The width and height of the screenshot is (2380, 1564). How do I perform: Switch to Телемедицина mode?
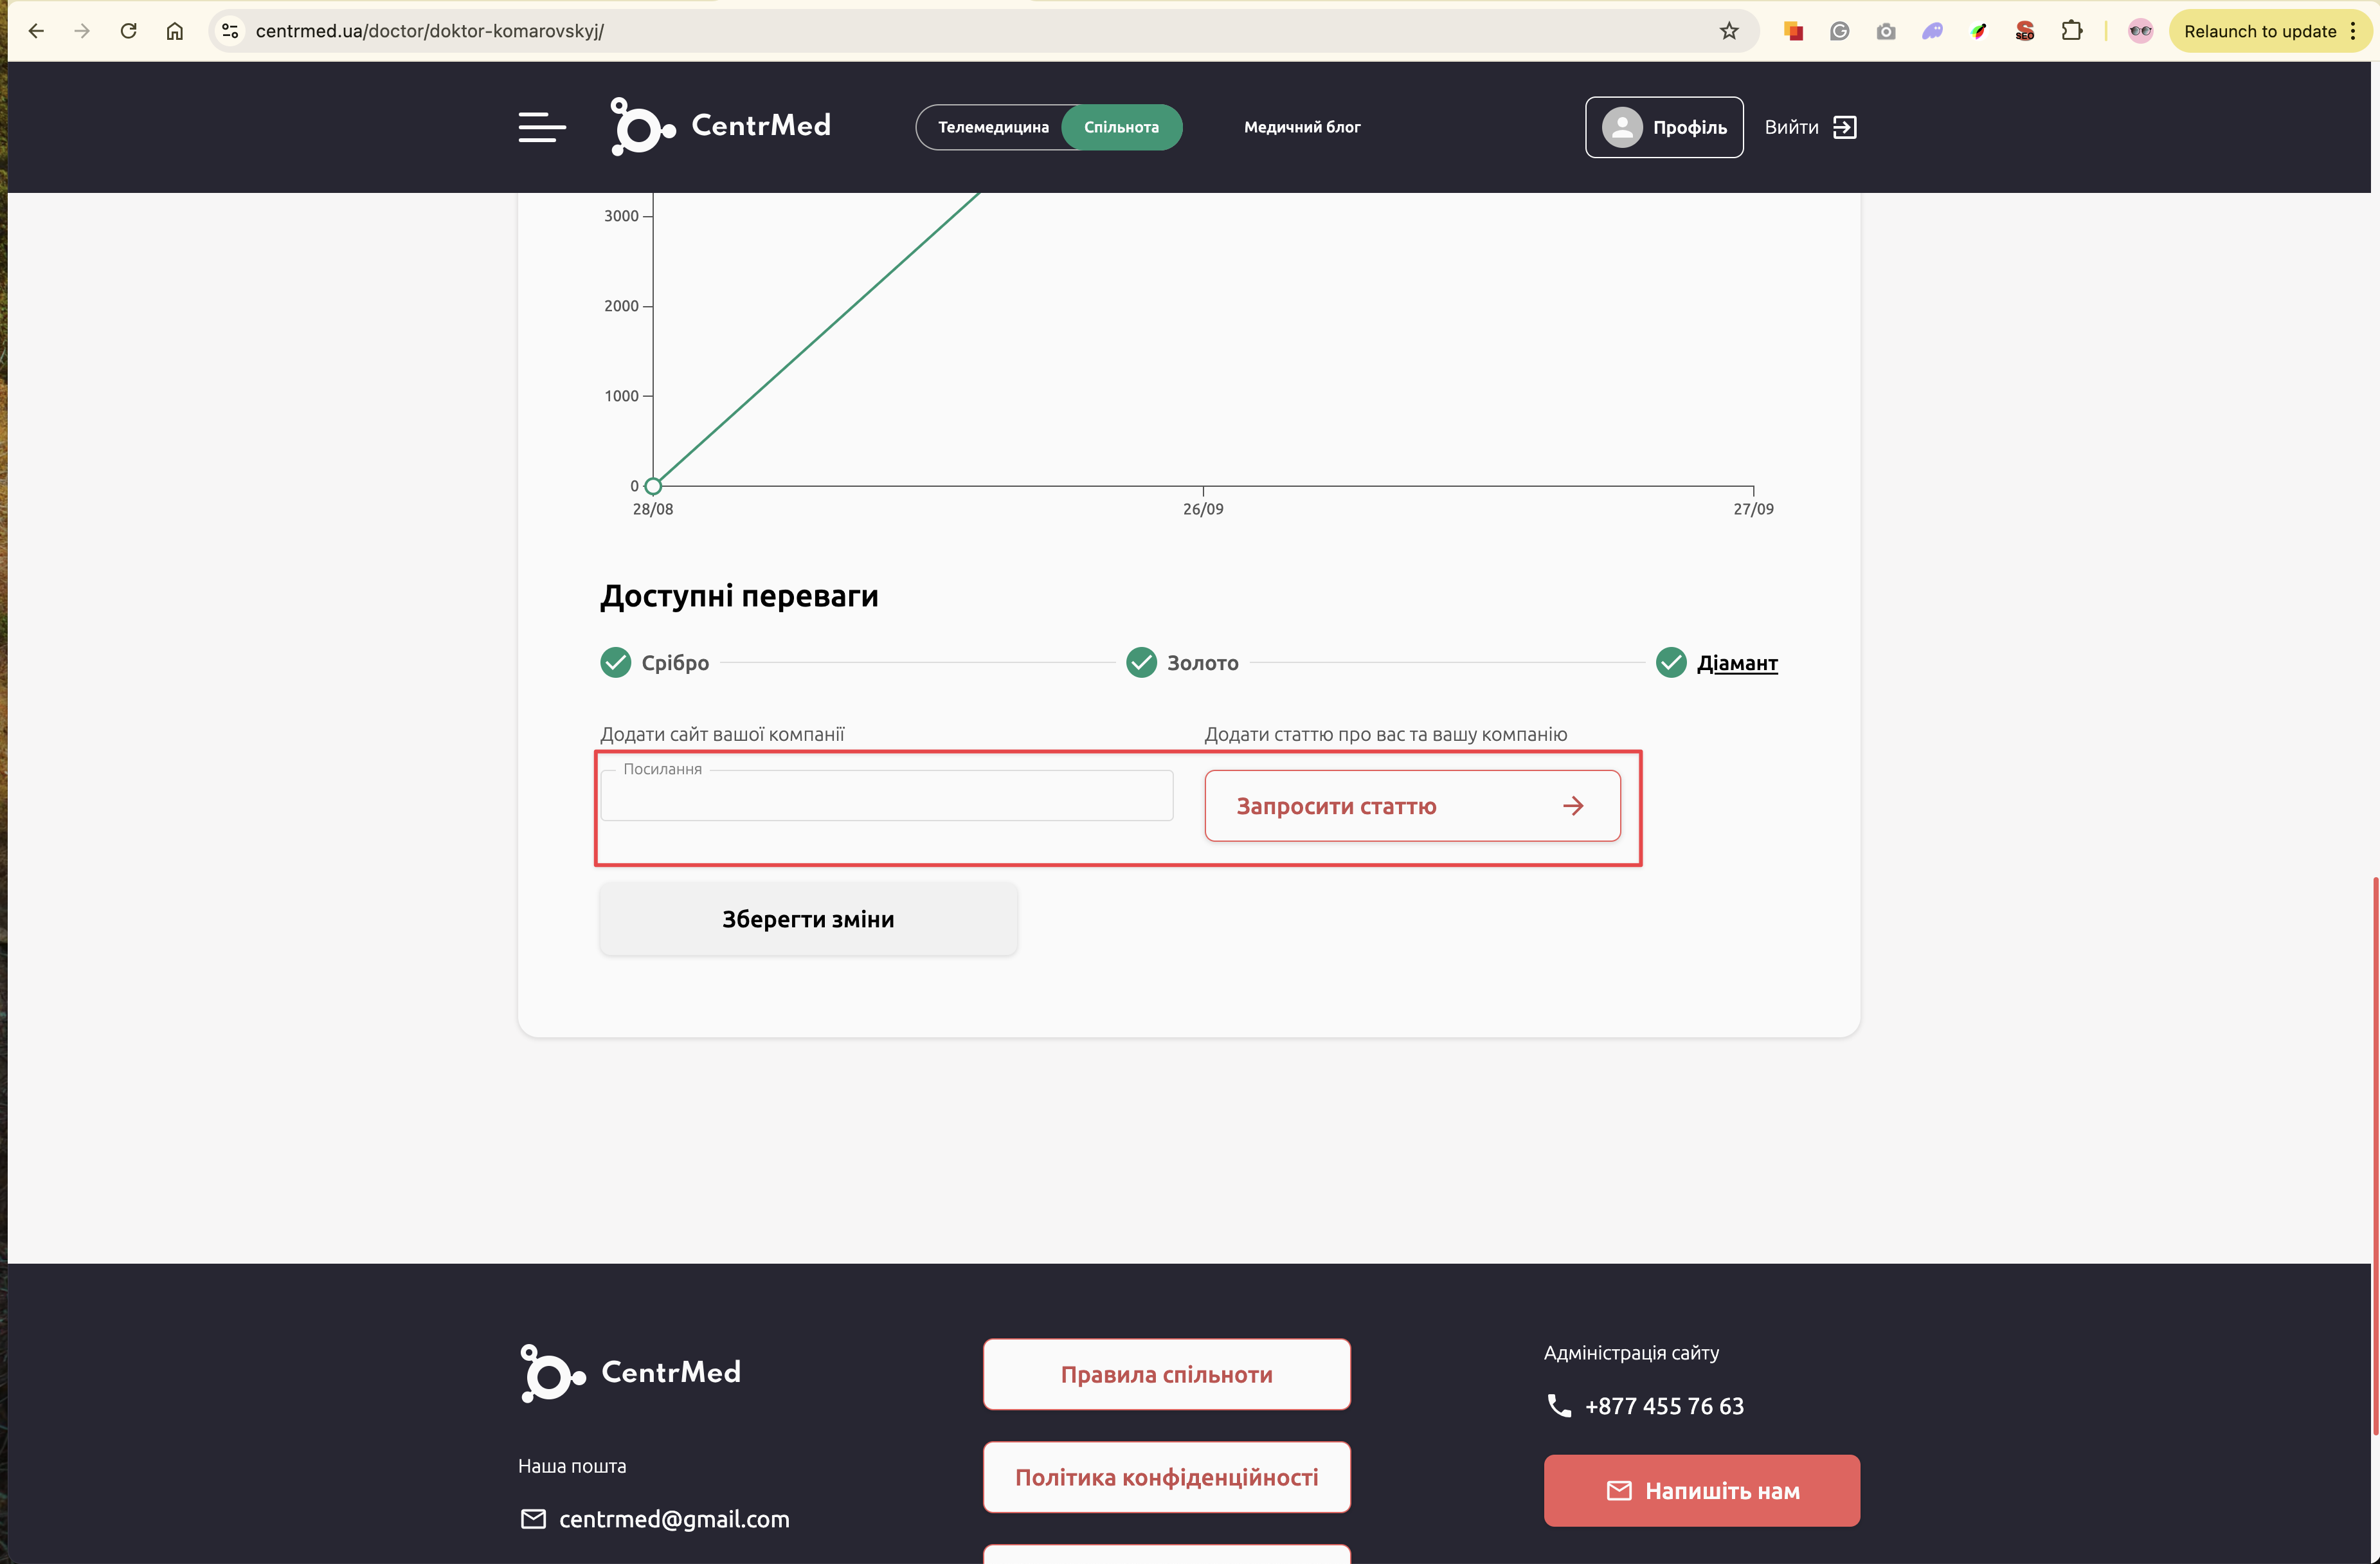992,127
